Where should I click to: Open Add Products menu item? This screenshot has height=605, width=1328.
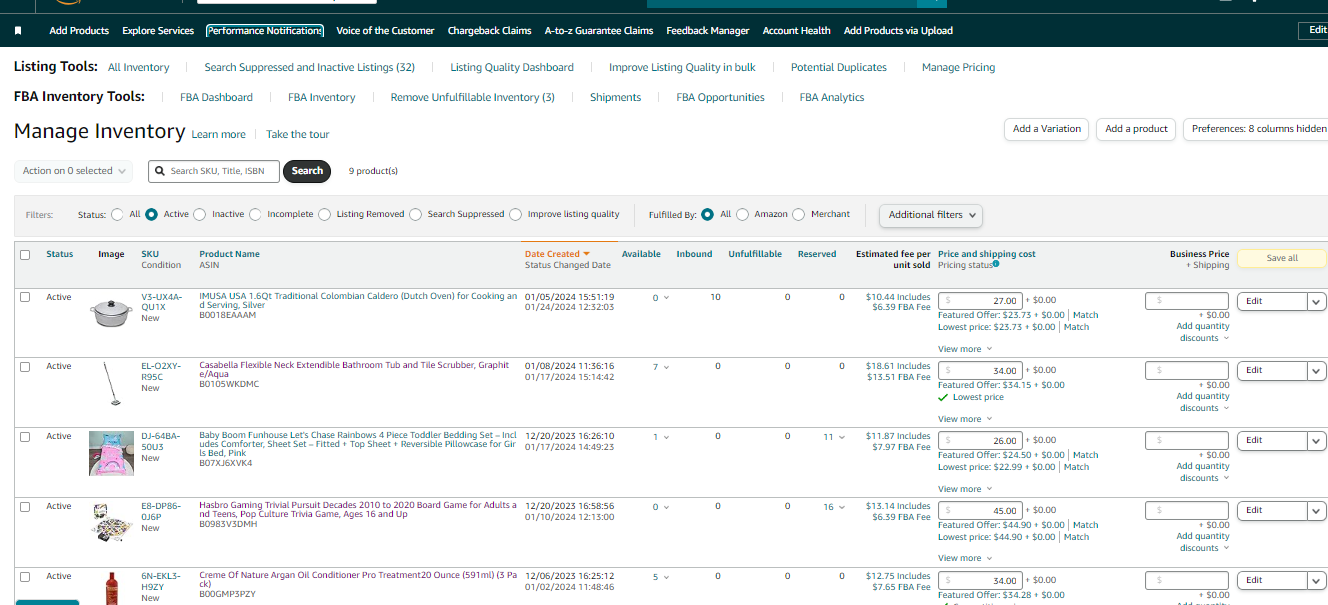coord(79,31)
